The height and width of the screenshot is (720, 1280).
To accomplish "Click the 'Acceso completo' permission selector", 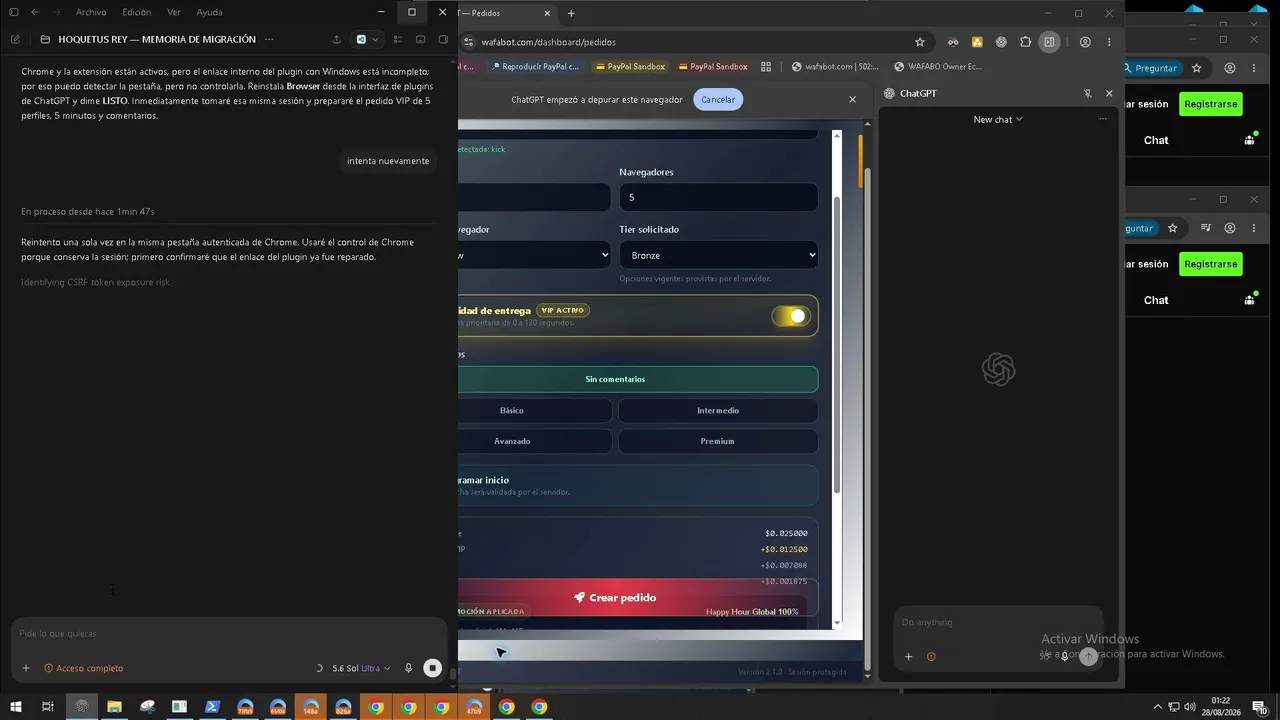I will tap(84, 668).
